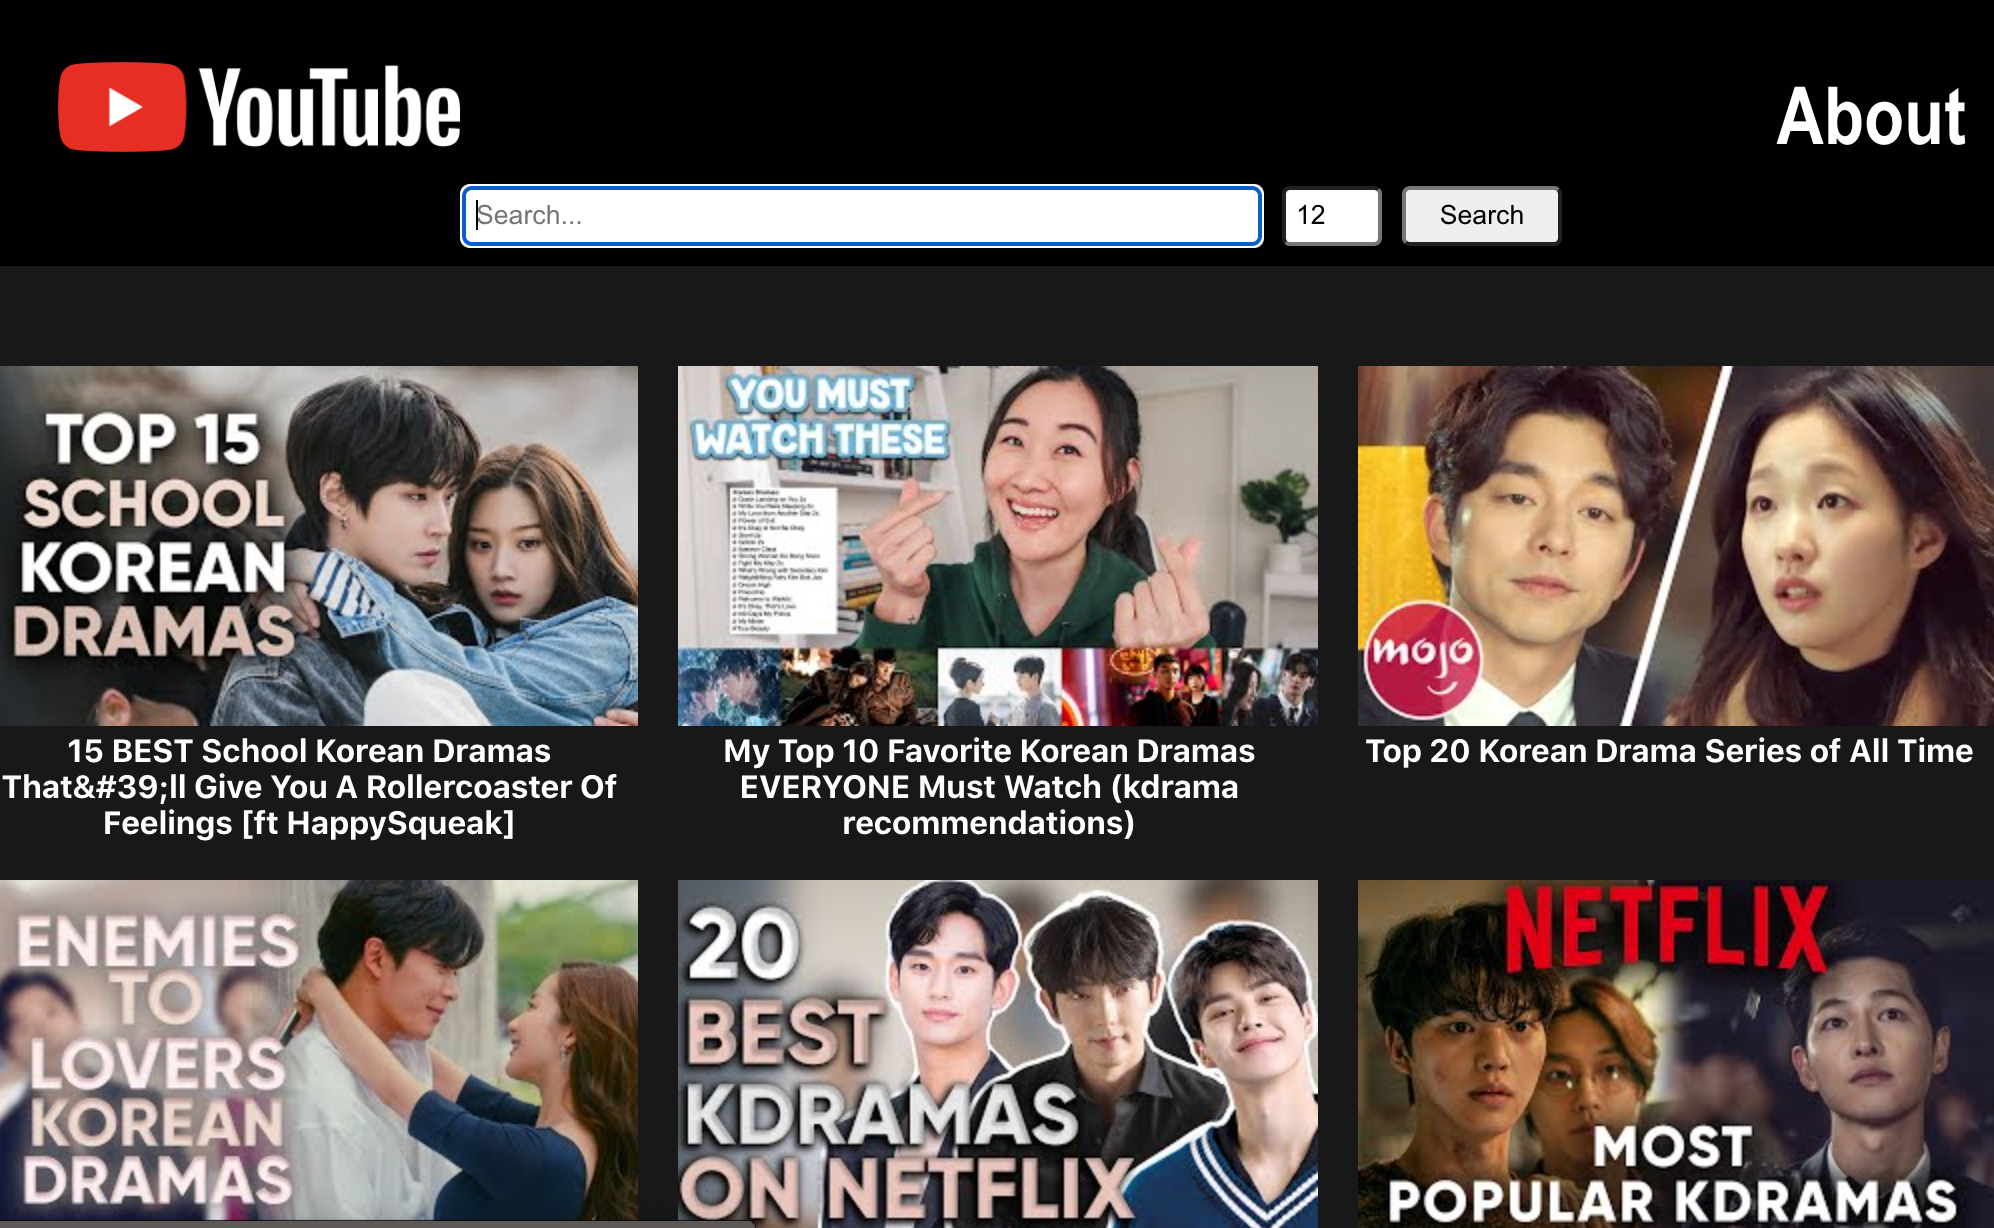
Task: Open the You Must Watch These thumbnail
Action: click(x=998, y=546)
